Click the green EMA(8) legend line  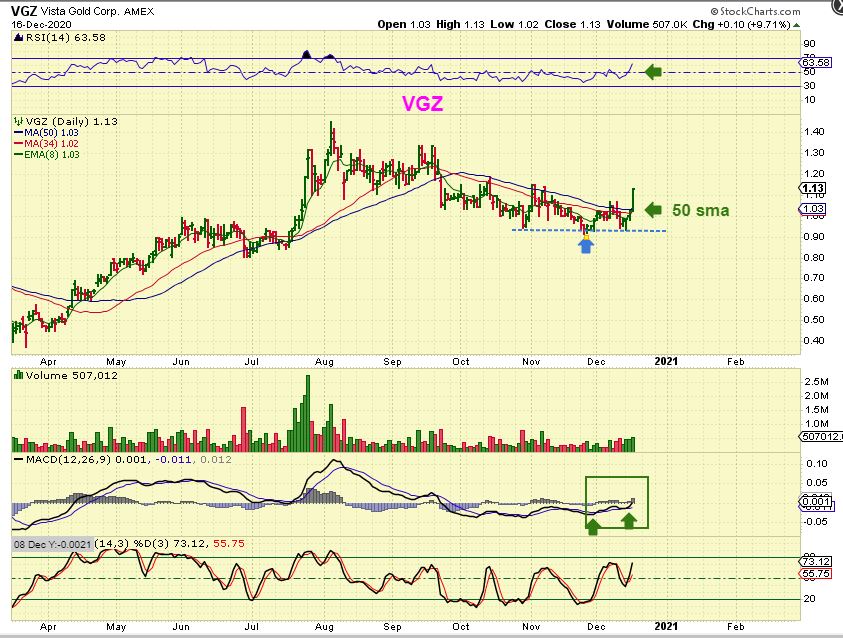click(18, 155)
